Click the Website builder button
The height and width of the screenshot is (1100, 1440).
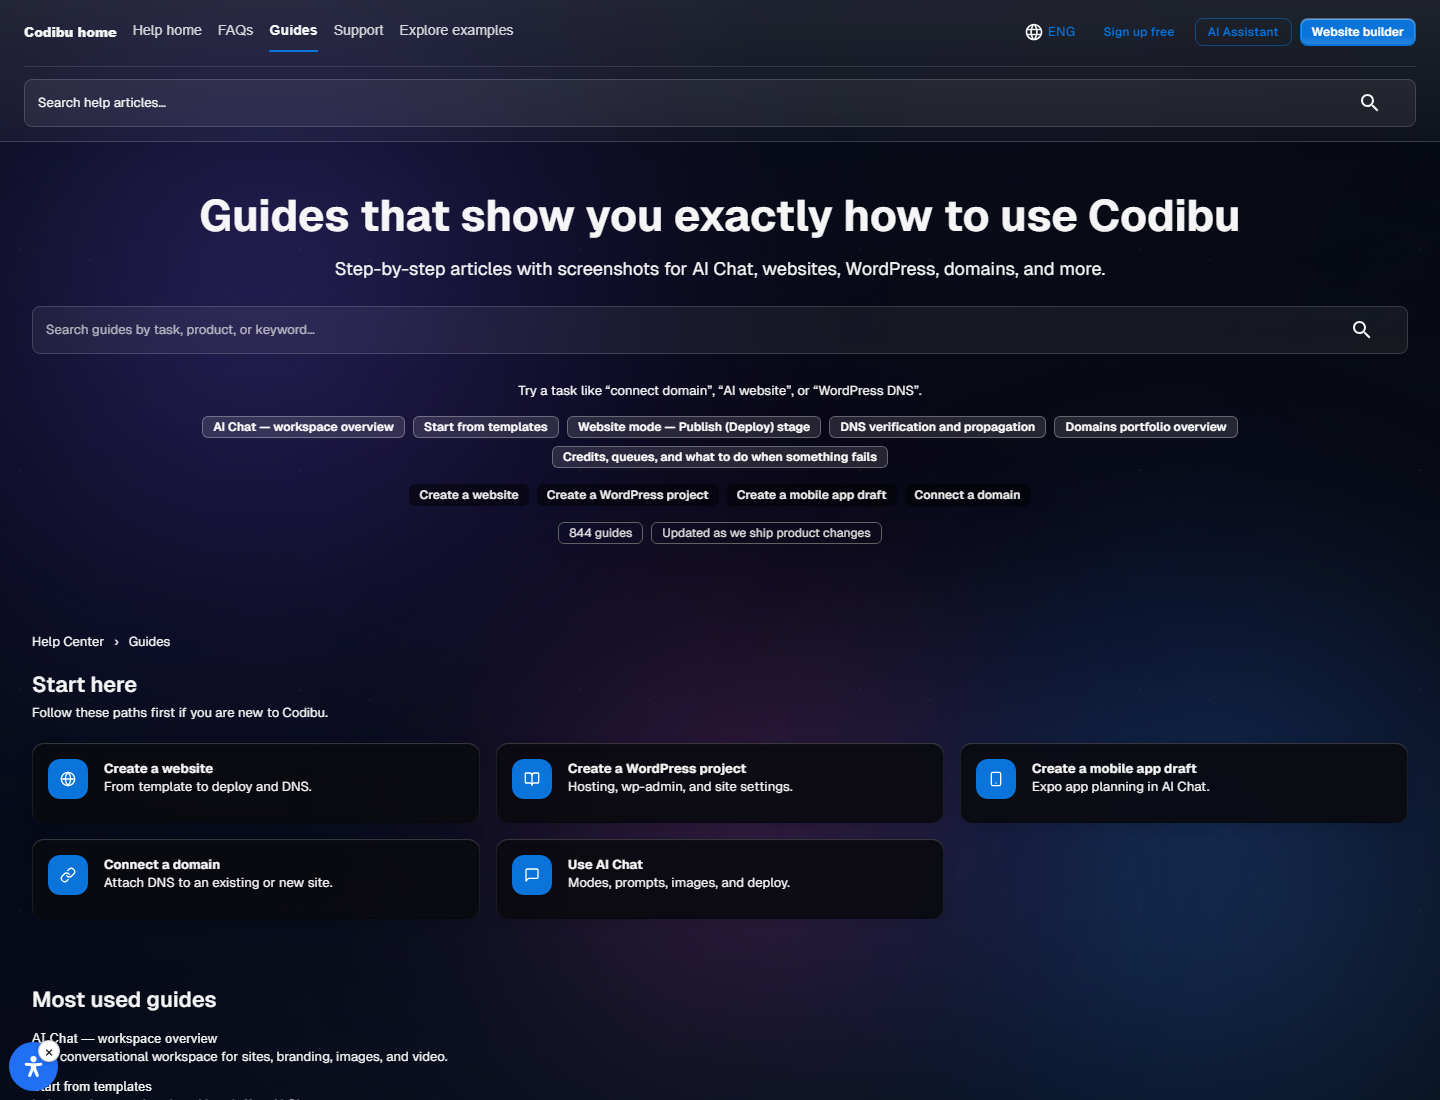pos(1357,32)
